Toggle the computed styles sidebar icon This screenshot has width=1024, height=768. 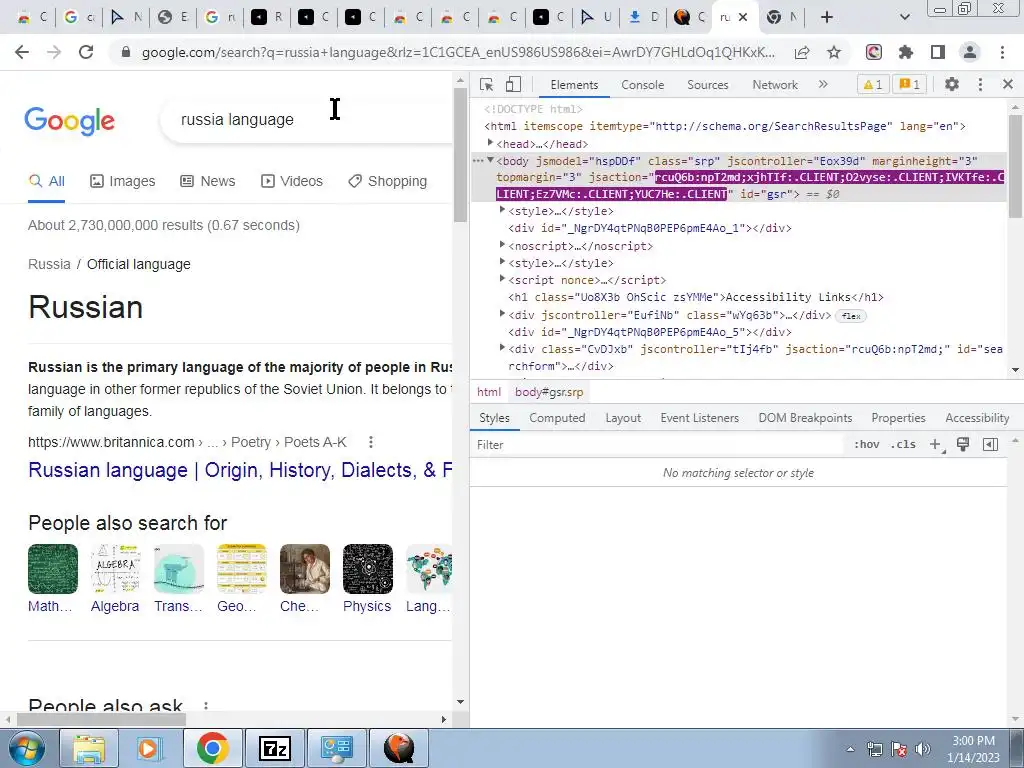point(990,445)
